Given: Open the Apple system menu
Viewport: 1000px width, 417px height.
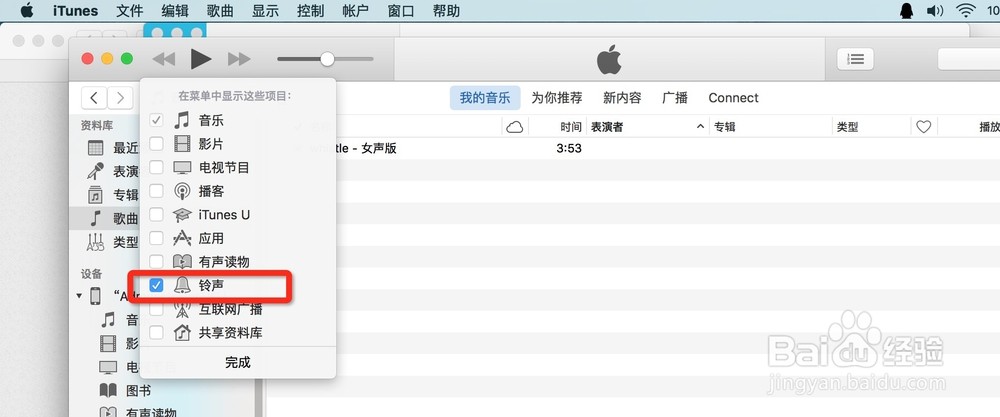Looking at the screenshot, I should (x=27, y=10).
